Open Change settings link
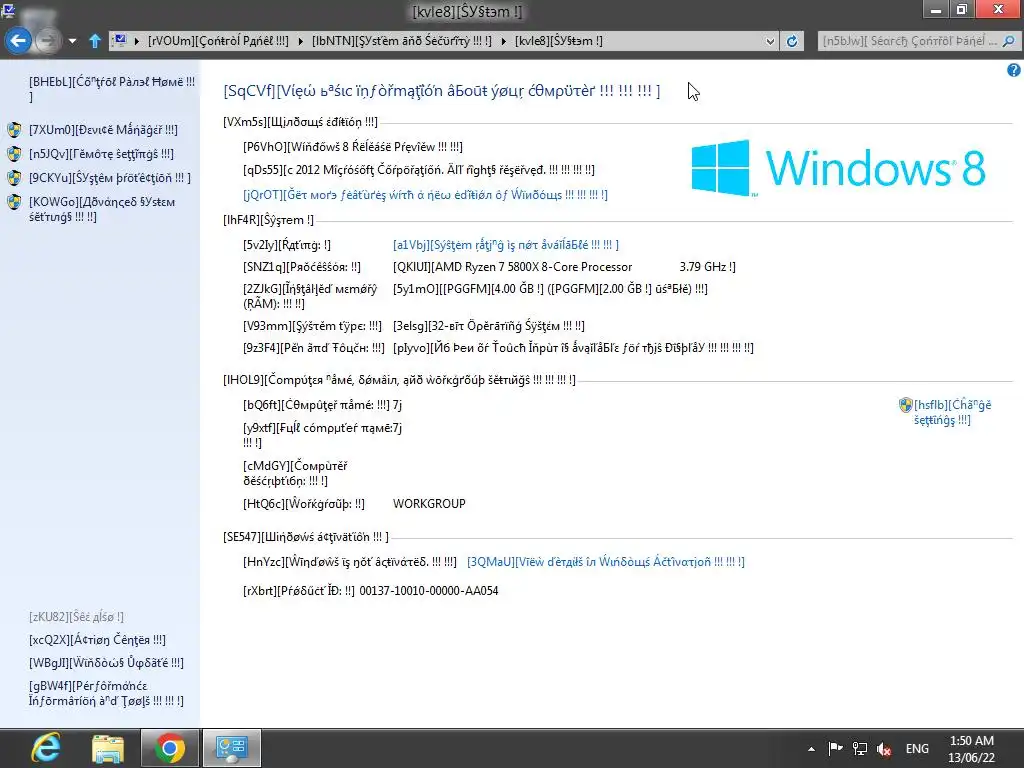 point(952,412)
